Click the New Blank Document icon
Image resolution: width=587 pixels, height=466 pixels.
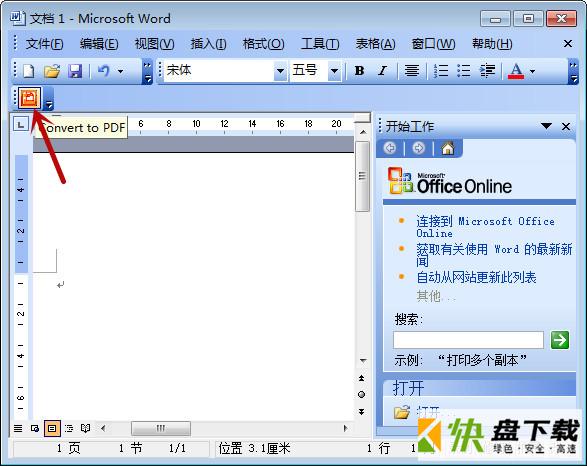pos(29,71)
